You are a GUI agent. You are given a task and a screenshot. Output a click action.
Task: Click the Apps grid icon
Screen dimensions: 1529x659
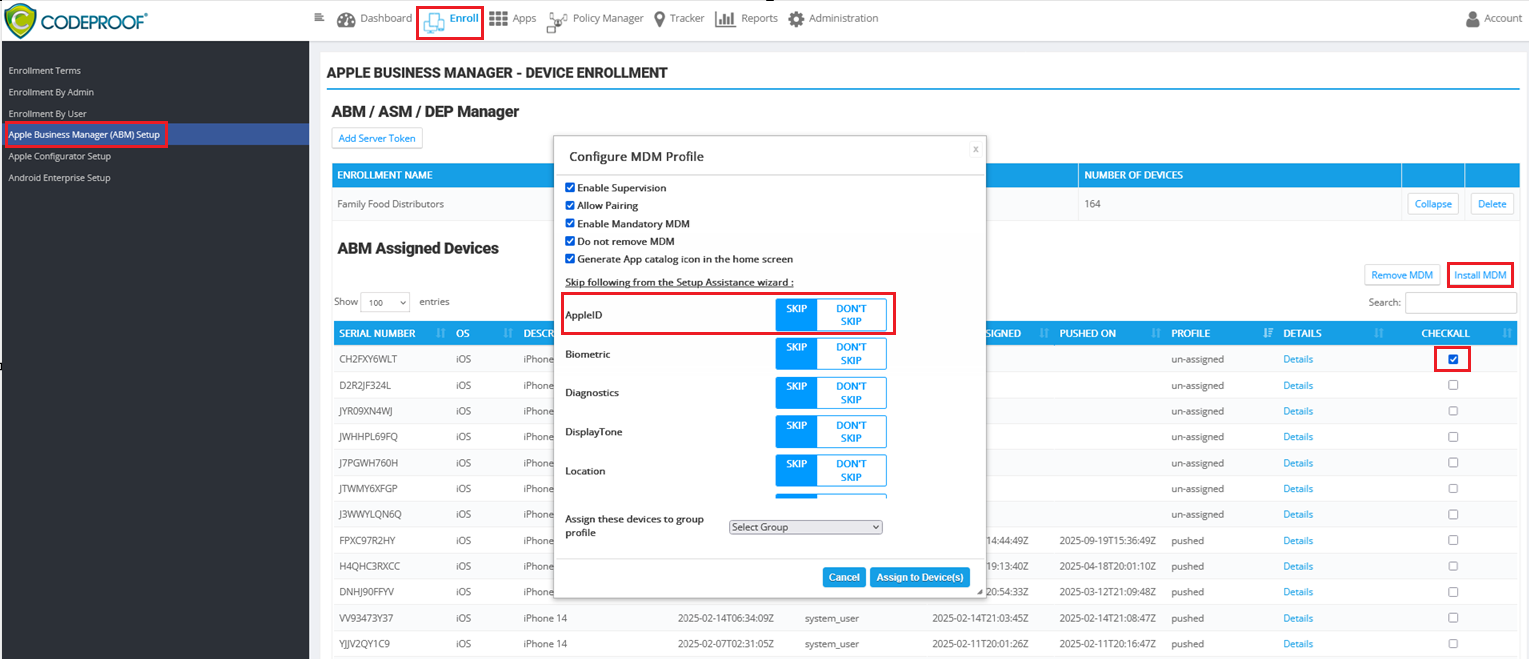498,19
